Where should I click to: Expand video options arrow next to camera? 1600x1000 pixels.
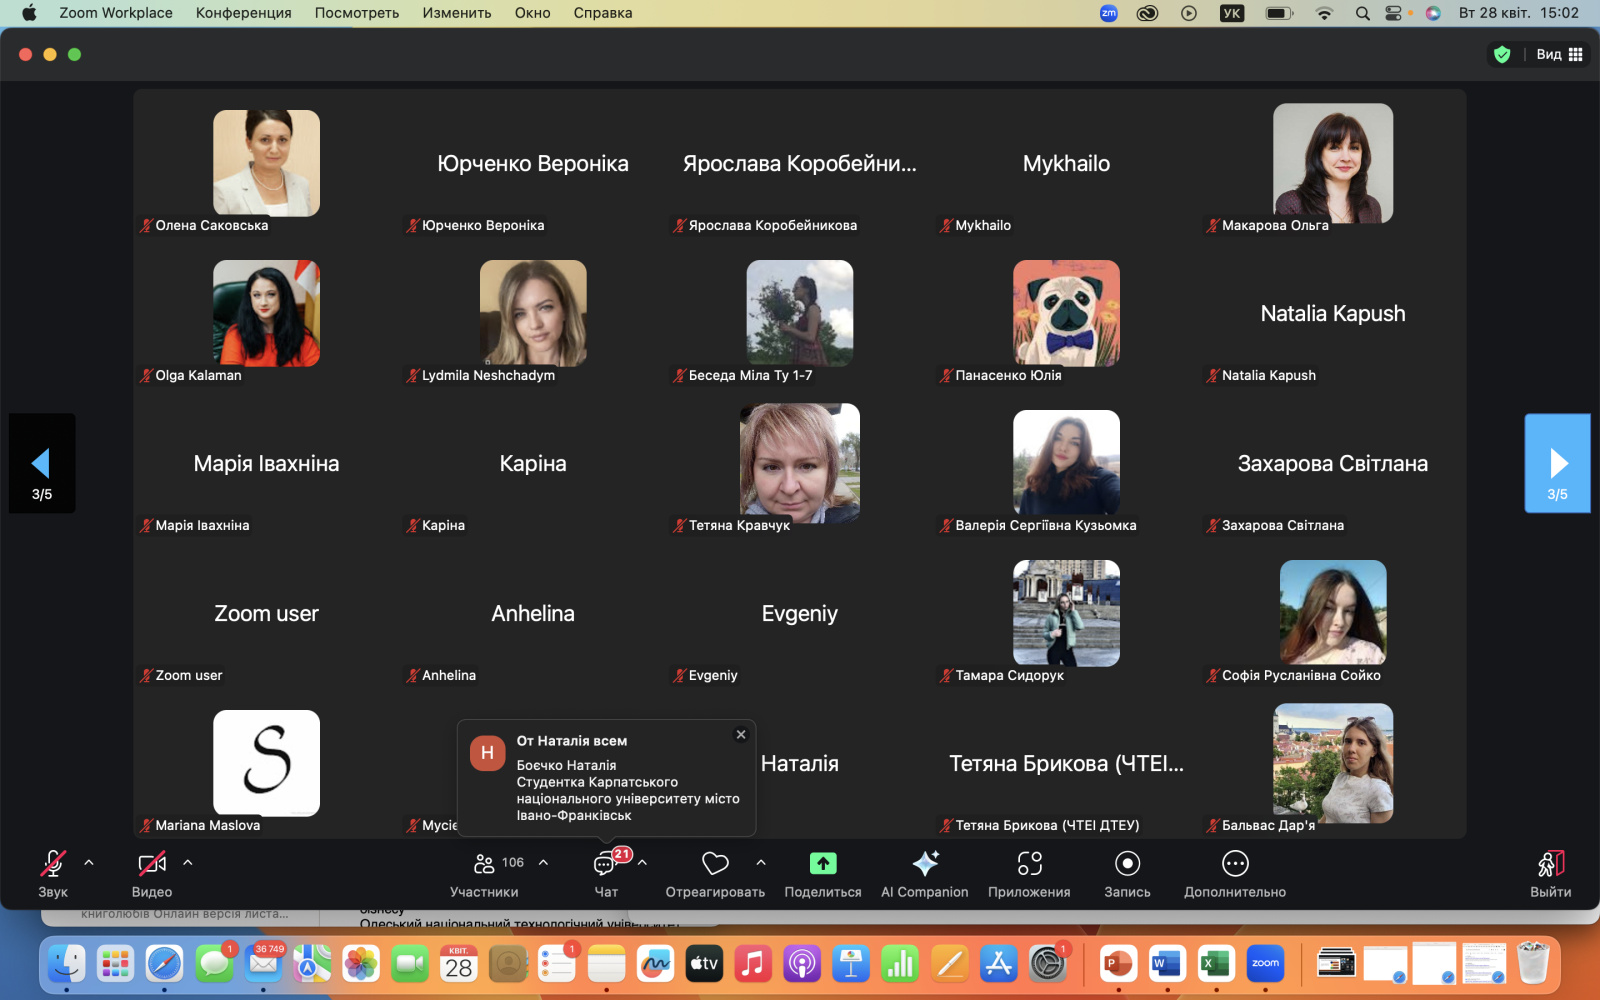click(188, 862)
